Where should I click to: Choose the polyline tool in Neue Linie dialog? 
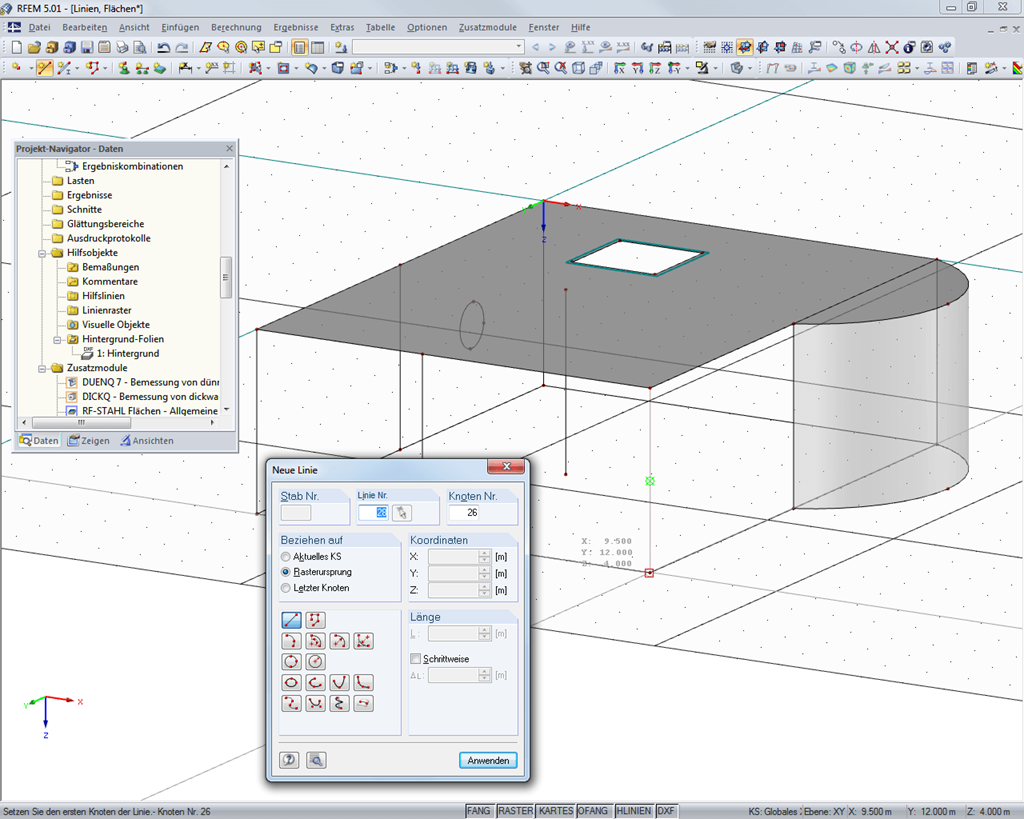316,620
